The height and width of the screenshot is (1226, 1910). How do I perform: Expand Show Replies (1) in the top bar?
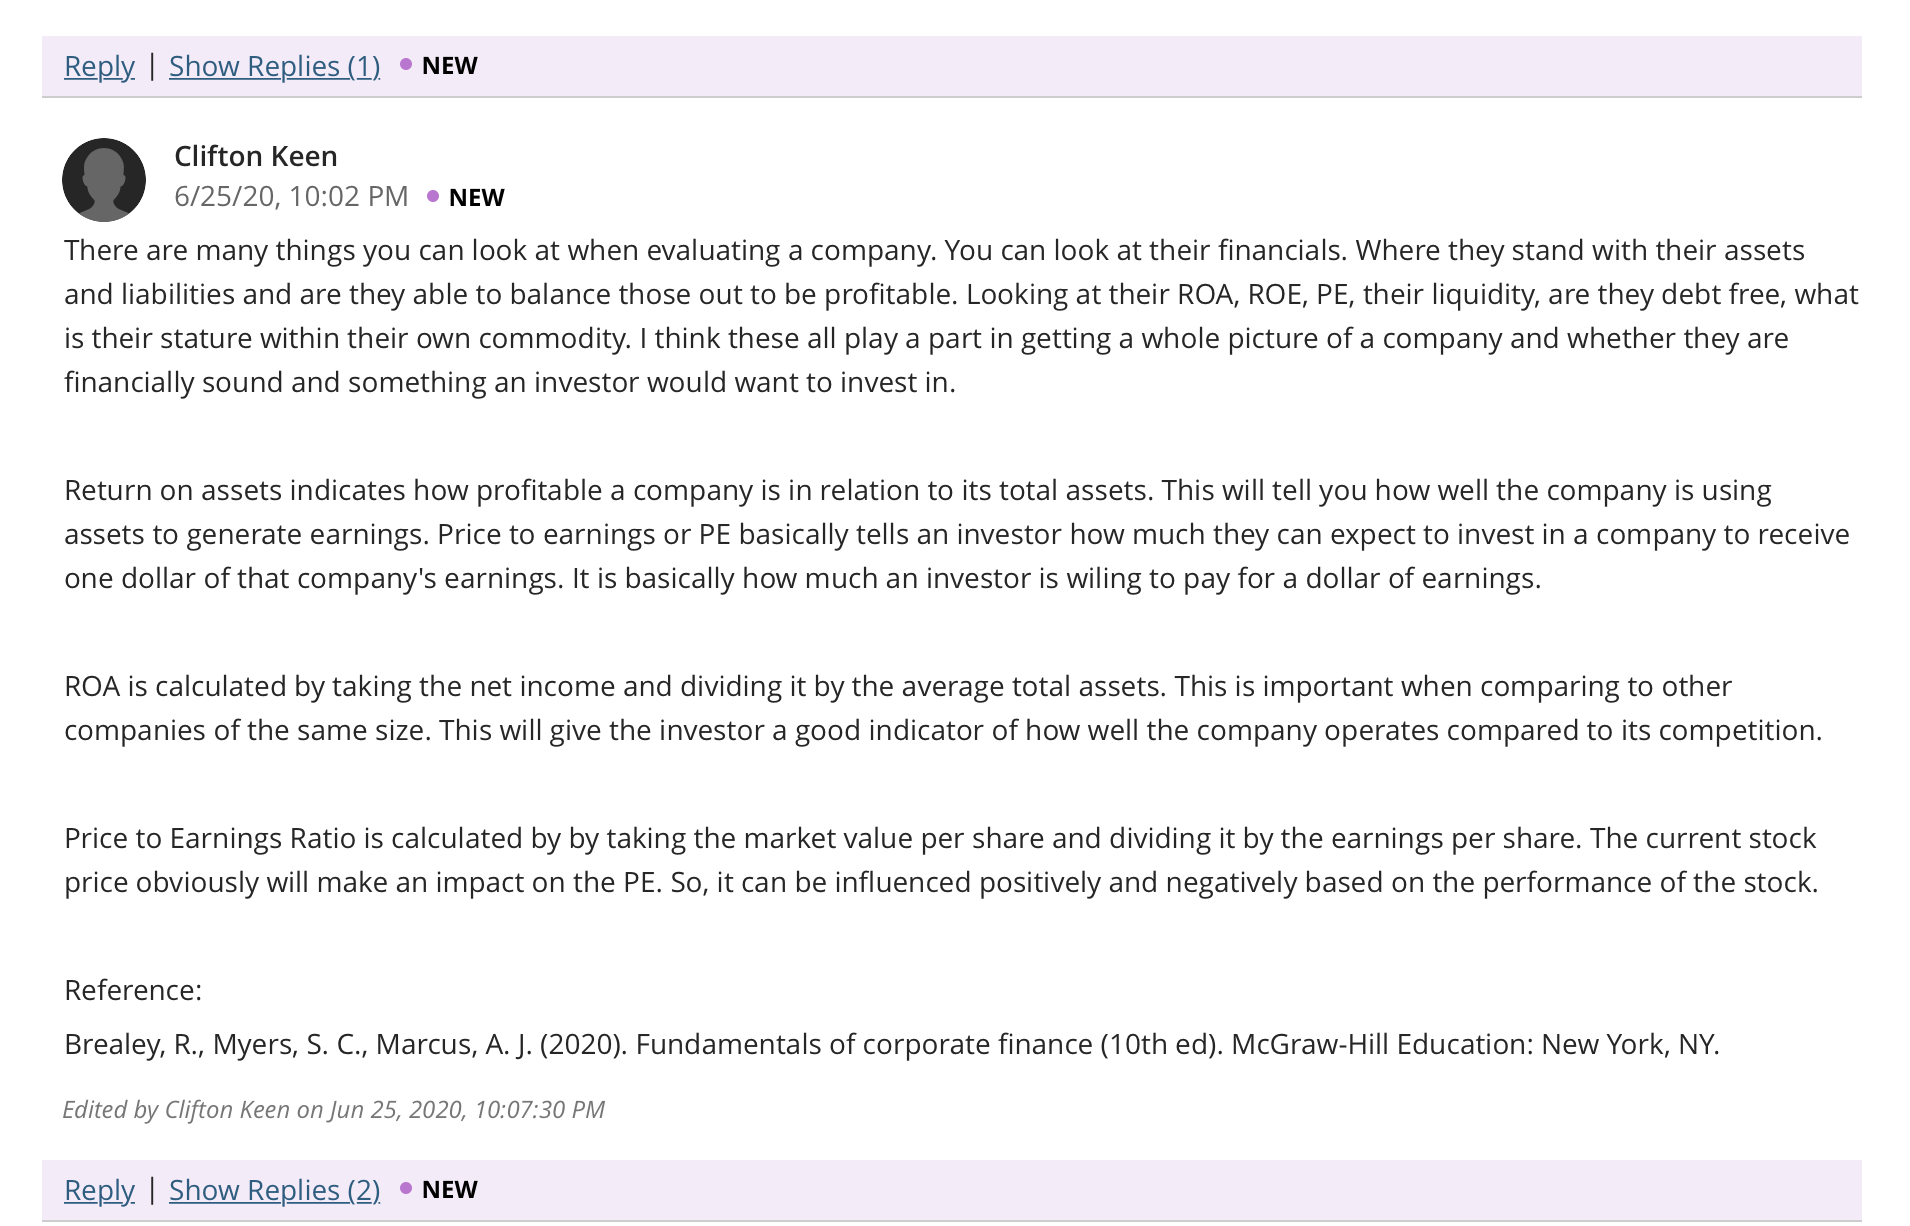[274, 66]
